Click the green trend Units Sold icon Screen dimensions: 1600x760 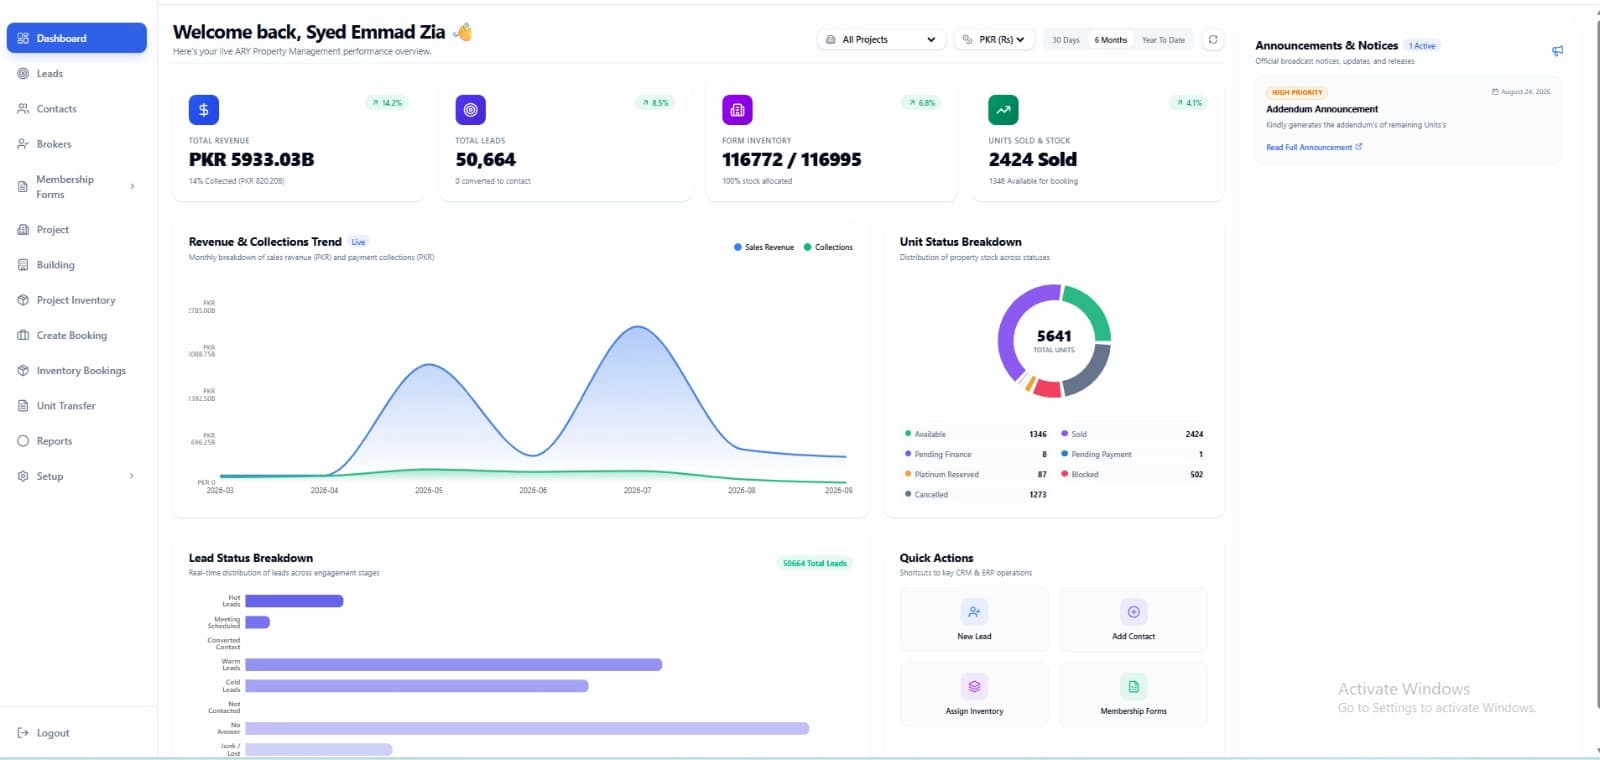1003,110
